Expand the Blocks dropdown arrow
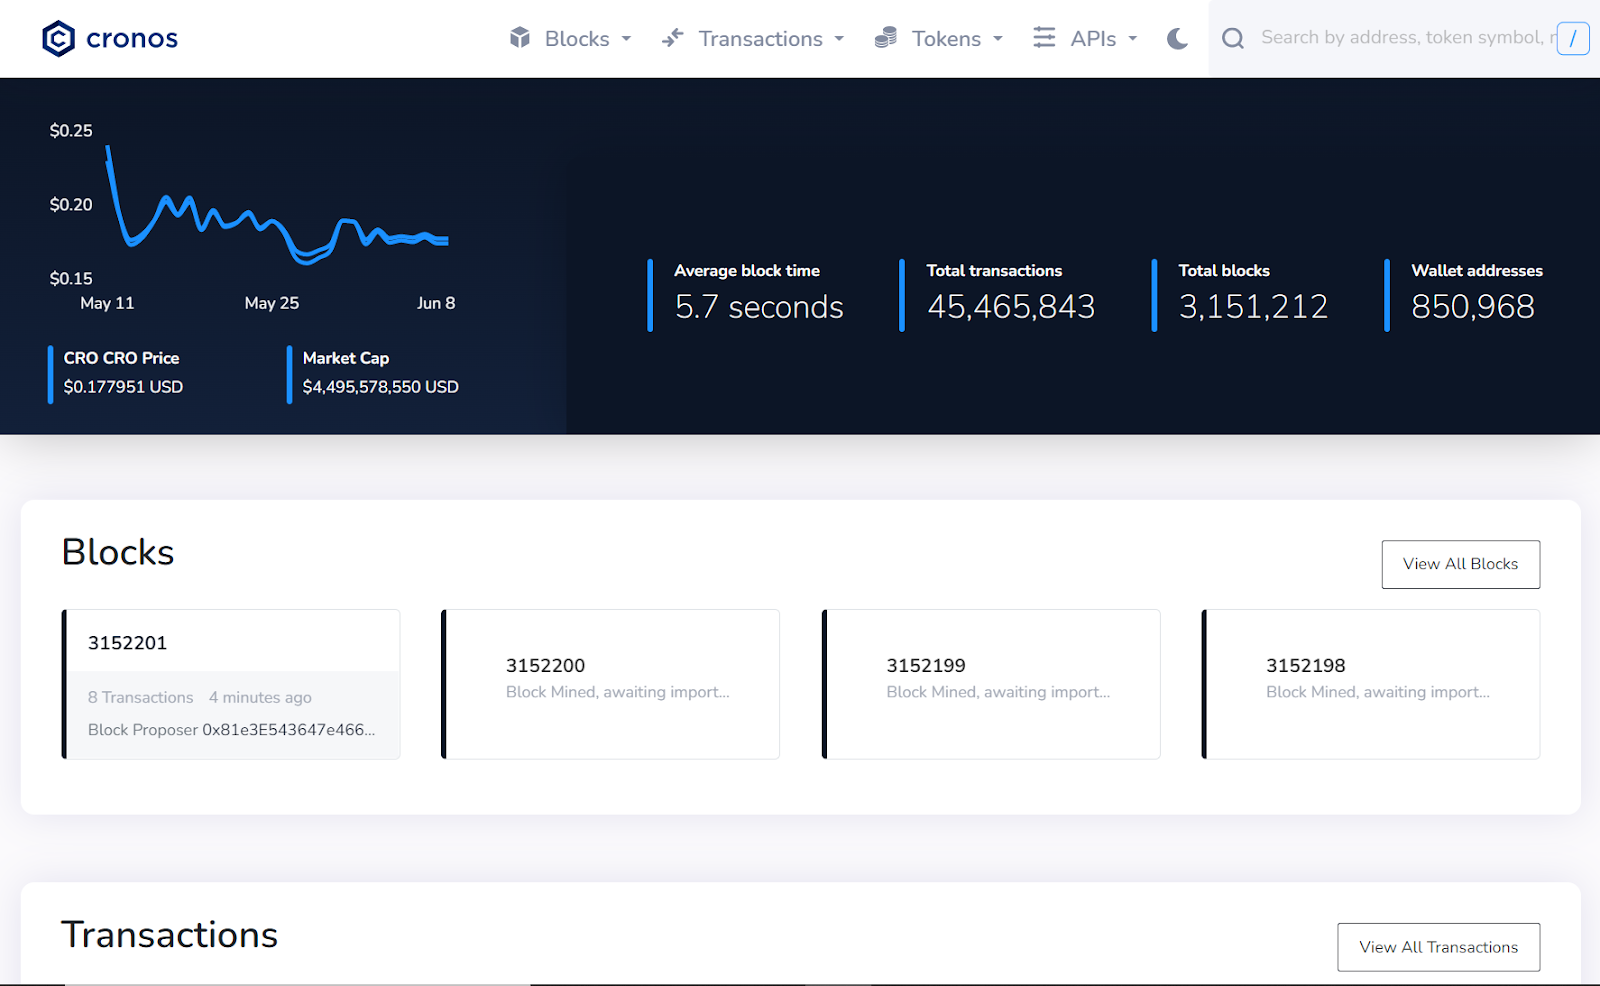Image resolution: width=1600 pixels, height=986 pixels. click(x=627, y=39)
